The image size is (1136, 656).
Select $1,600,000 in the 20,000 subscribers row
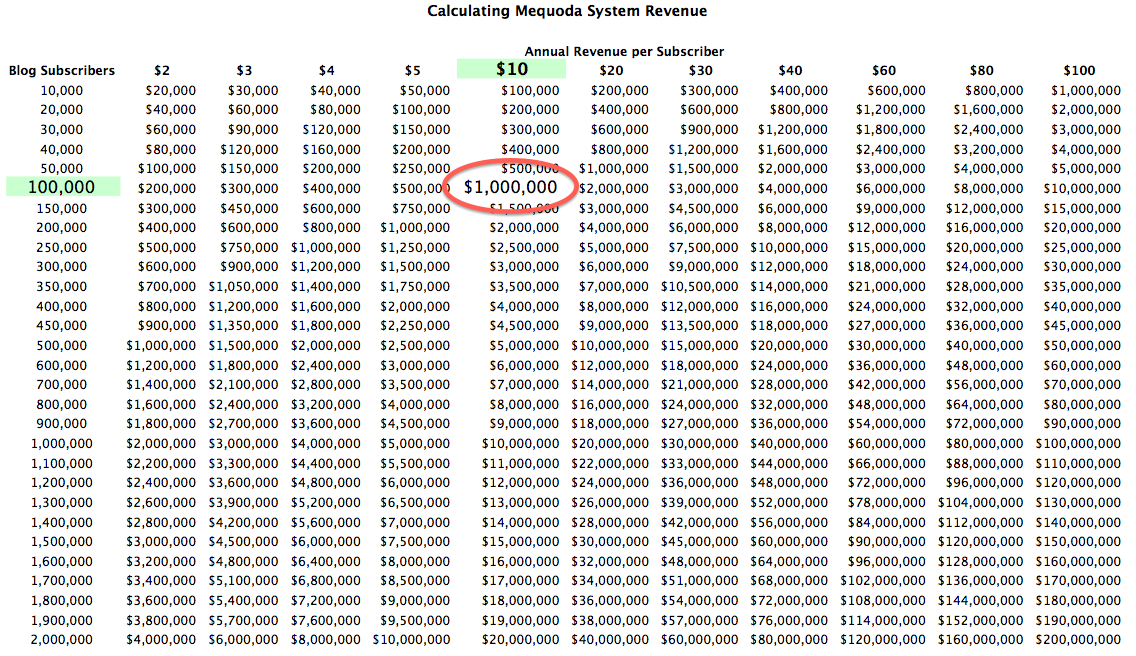tap(988, 110)
